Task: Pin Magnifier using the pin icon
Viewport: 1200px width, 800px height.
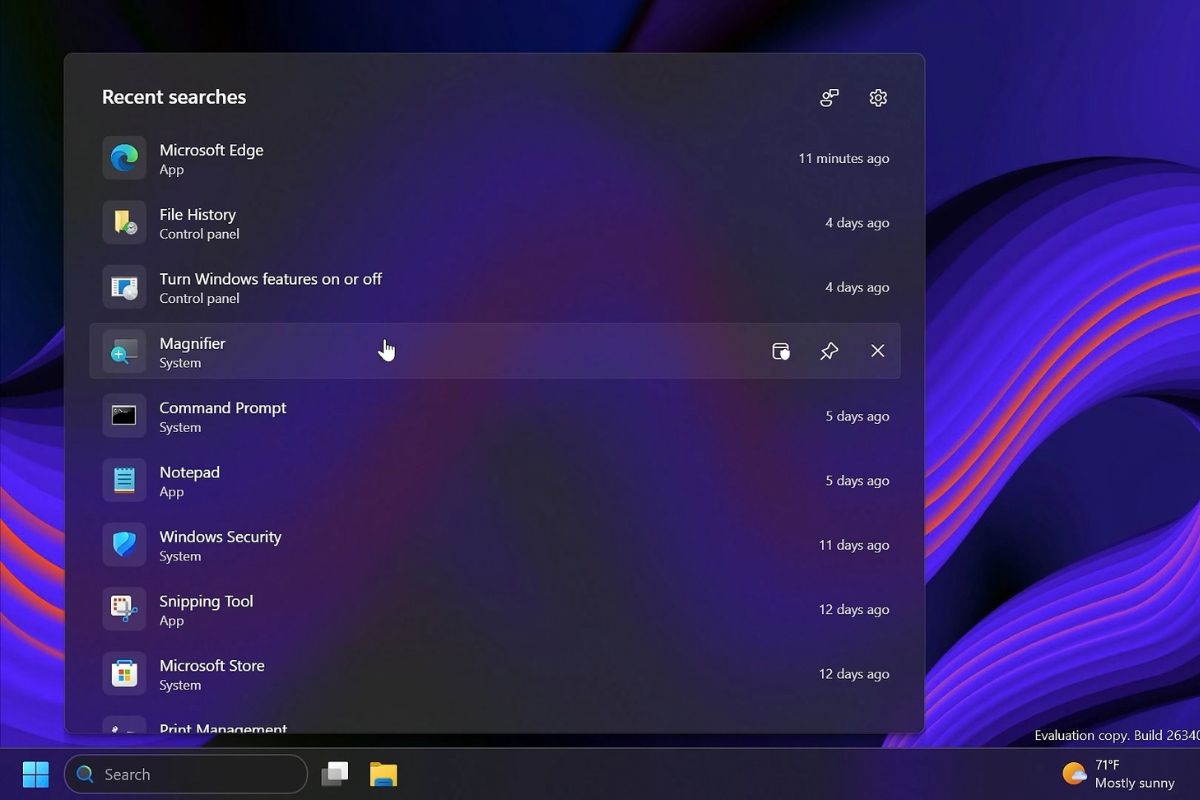Action: pos(829,351)
